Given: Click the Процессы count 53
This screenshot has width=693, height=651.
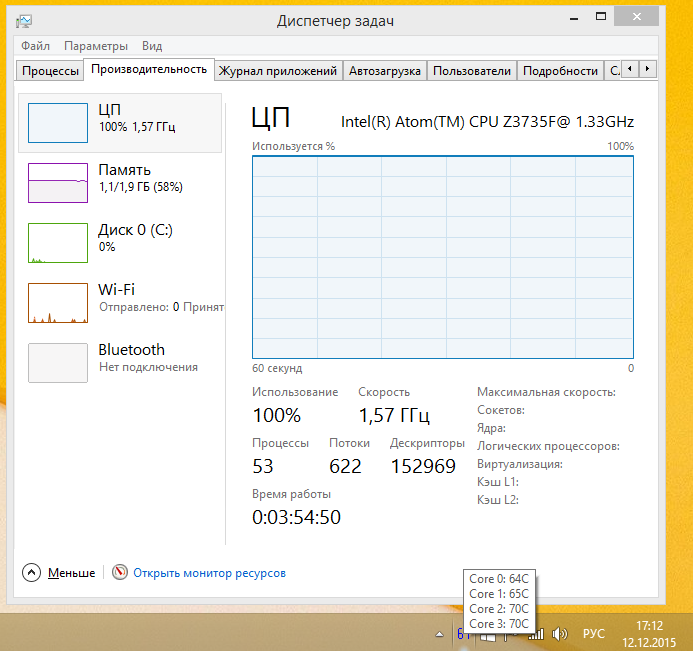Looking at the screenshot, I should (263, 466).
